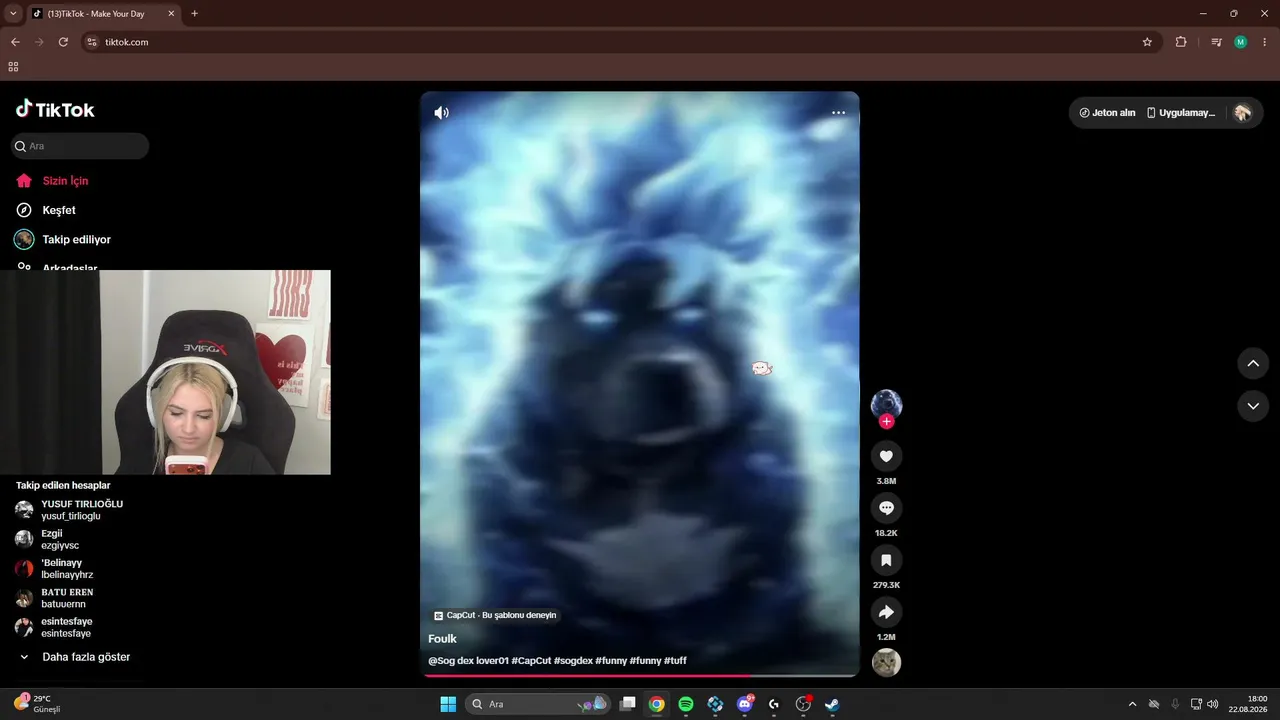
Task: Click the TikTok logo
Action: point(55,109)
